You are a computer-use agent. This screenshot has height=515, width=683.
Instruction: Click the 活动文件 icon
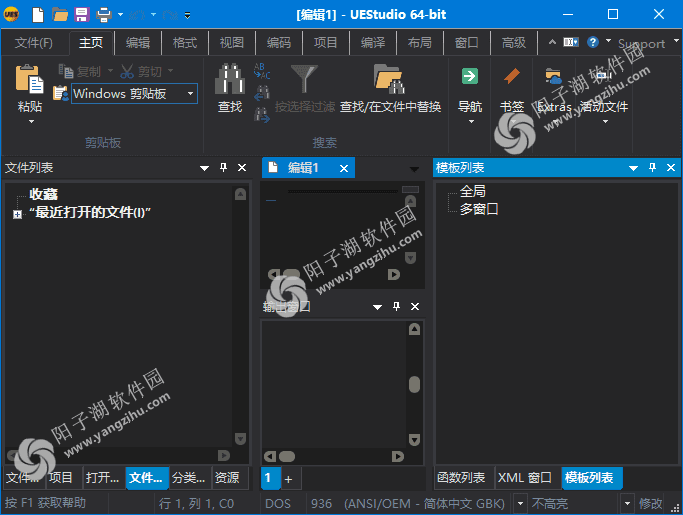(604, 77)
